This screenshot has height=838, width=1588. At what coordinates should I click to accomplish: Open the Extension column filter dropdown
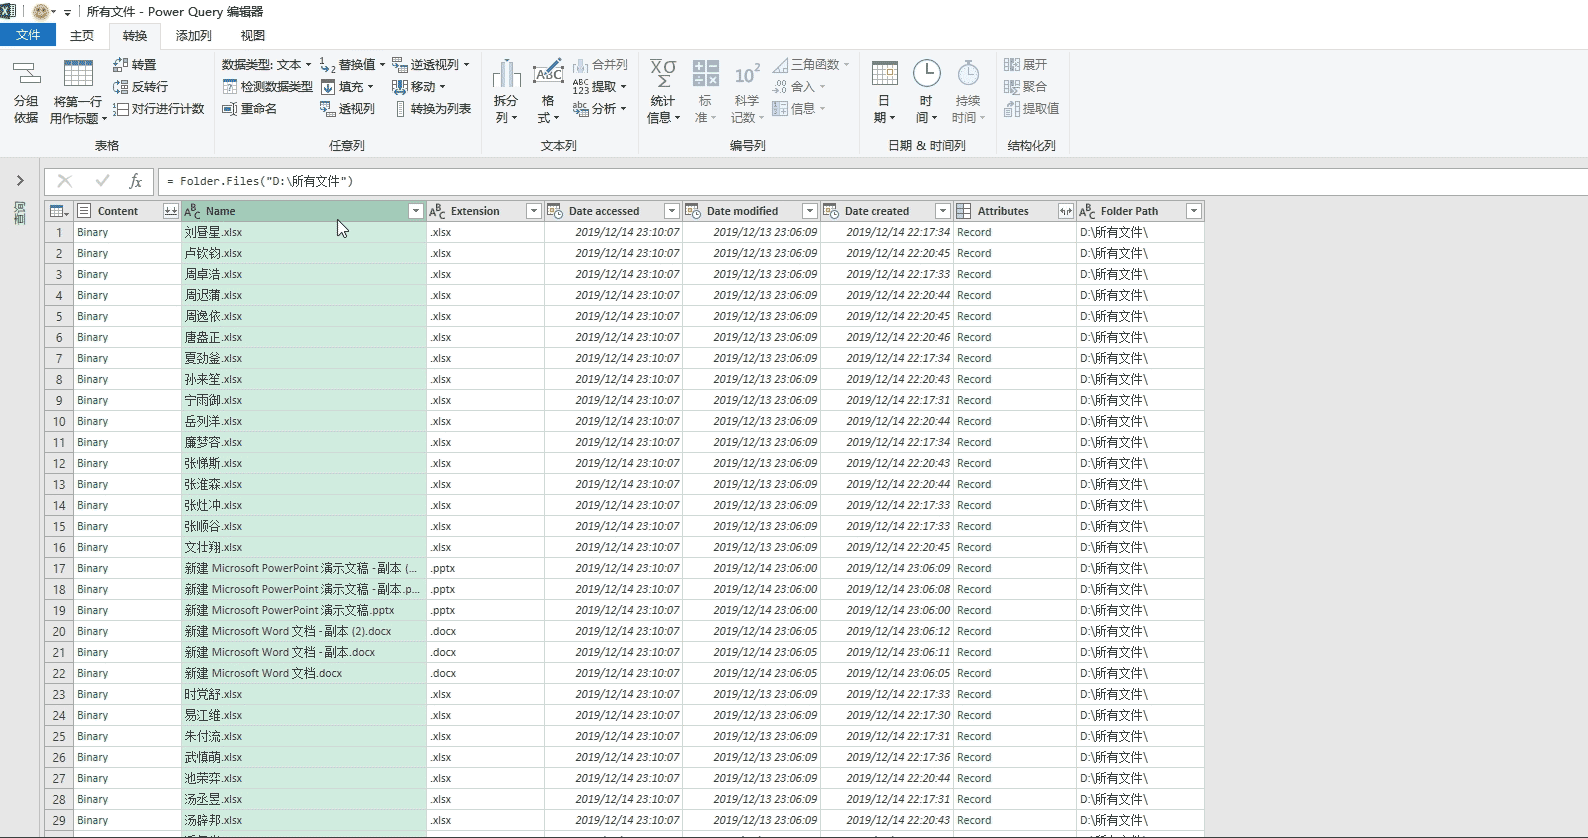(534, 211)
